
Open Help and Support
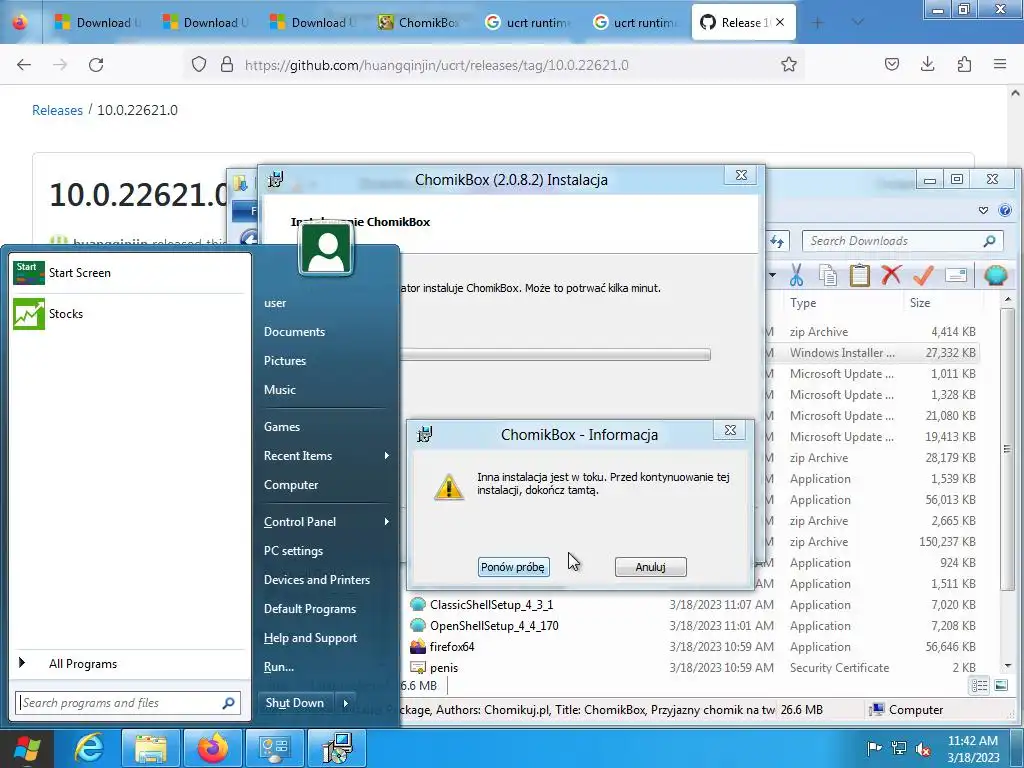pyautogui.click(x=310, y=638)
